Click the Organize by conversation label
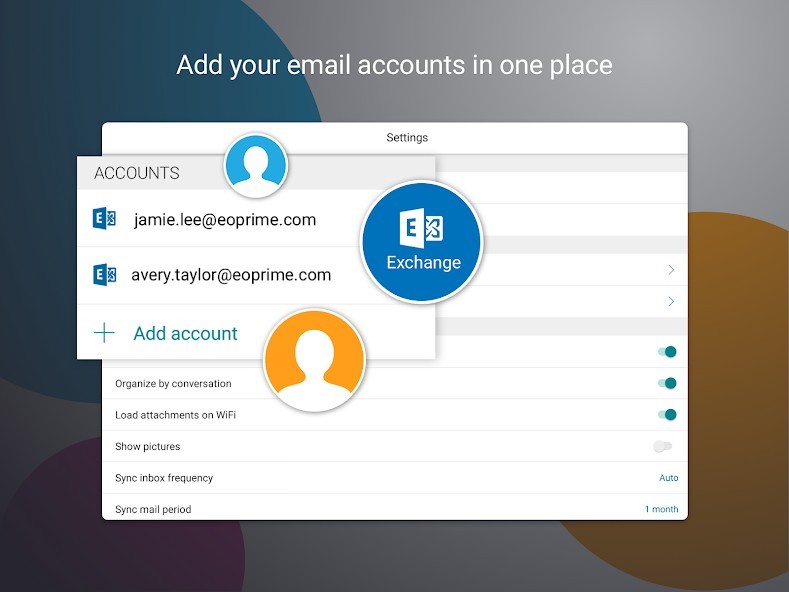Screen dimensions: 789x592 tap(173, 383)
